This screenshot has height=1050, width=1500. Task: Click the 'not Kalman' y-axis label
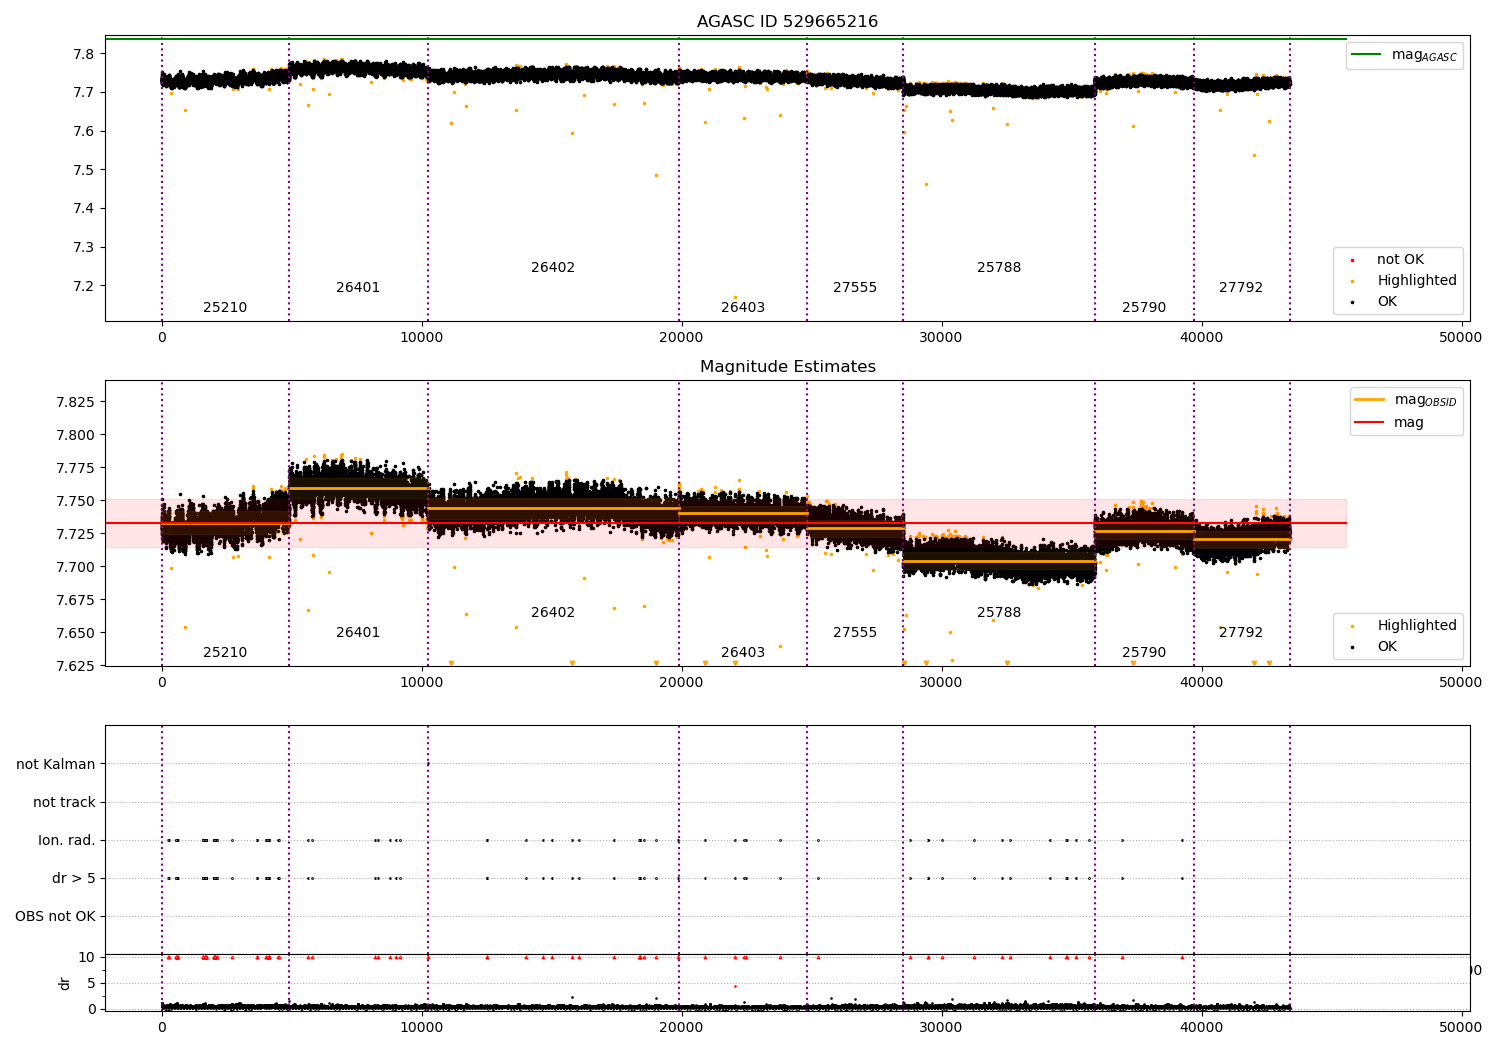56,765
